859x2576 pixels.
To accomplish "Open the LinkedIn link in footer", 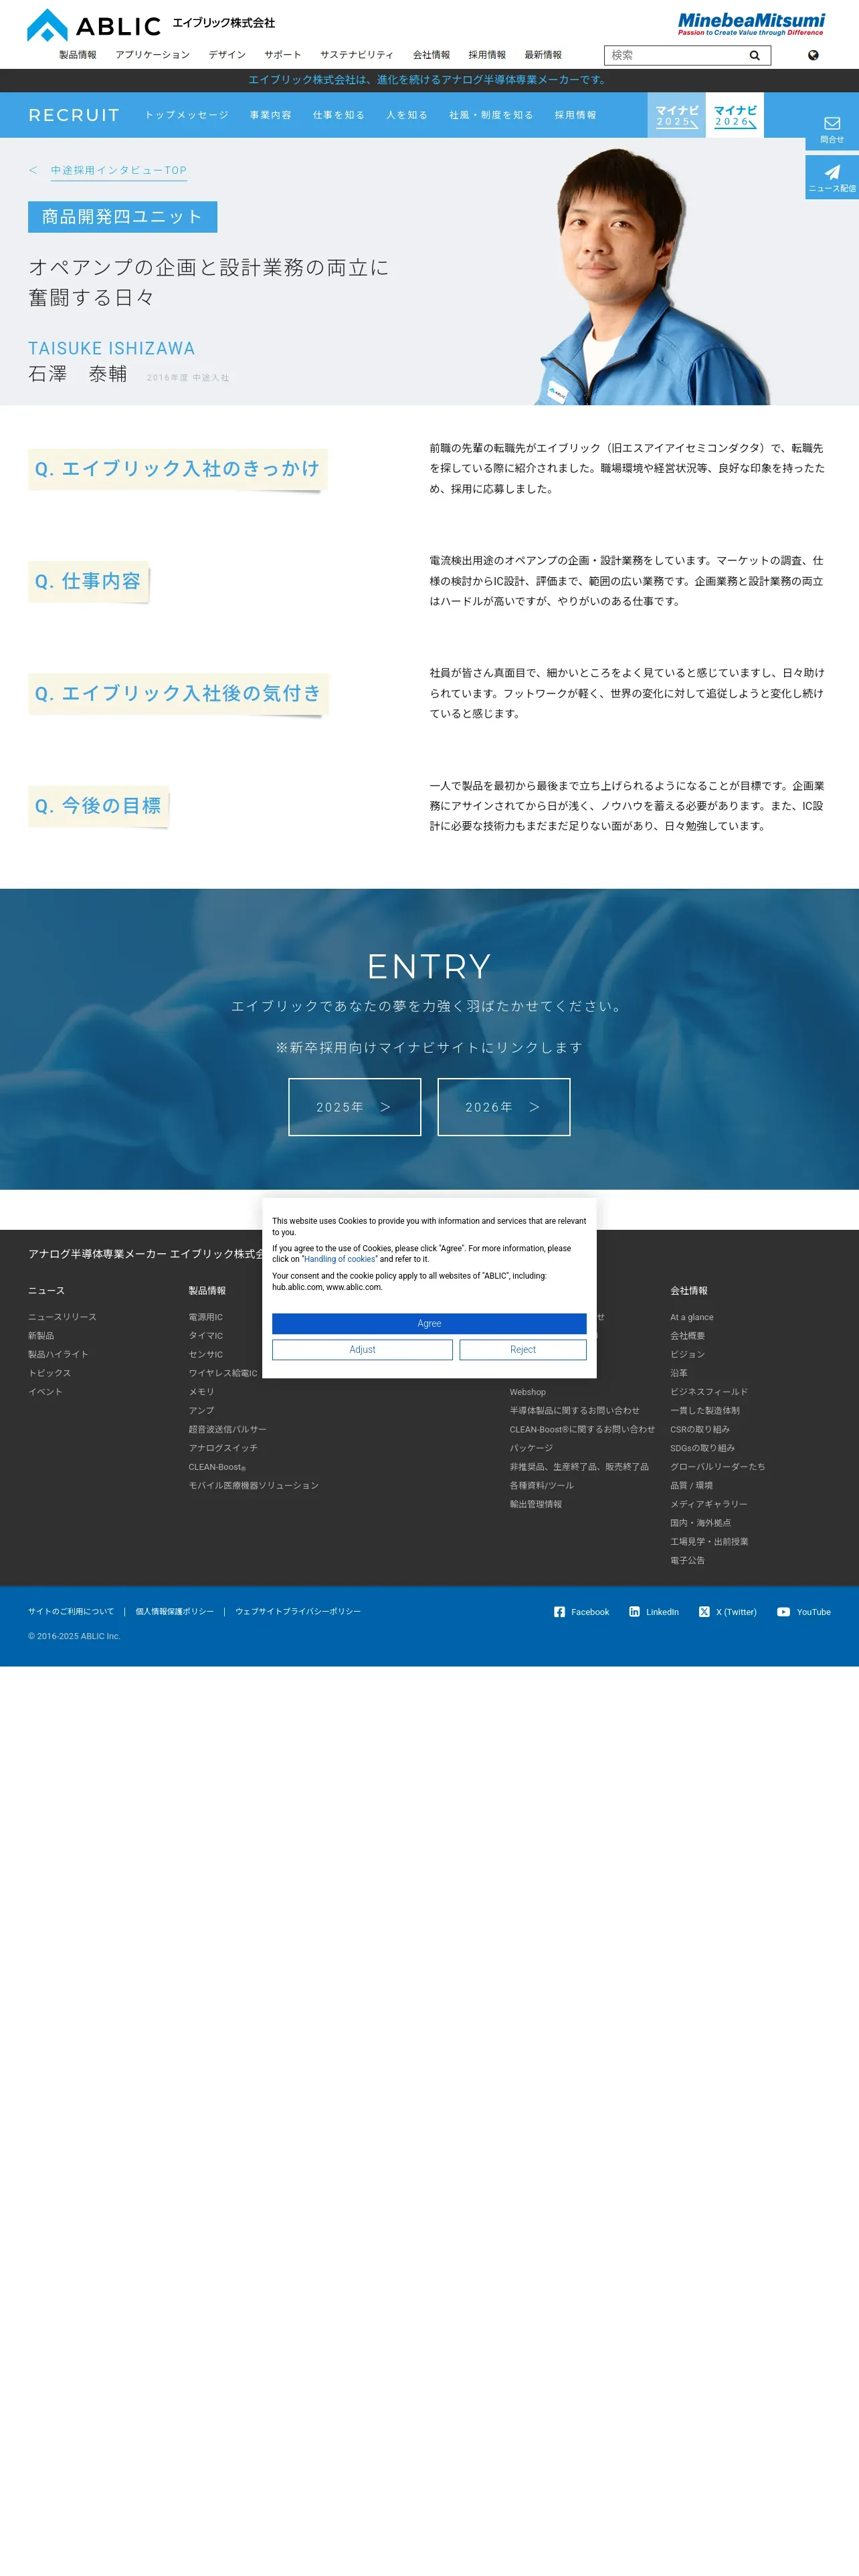I will 654,1611.
